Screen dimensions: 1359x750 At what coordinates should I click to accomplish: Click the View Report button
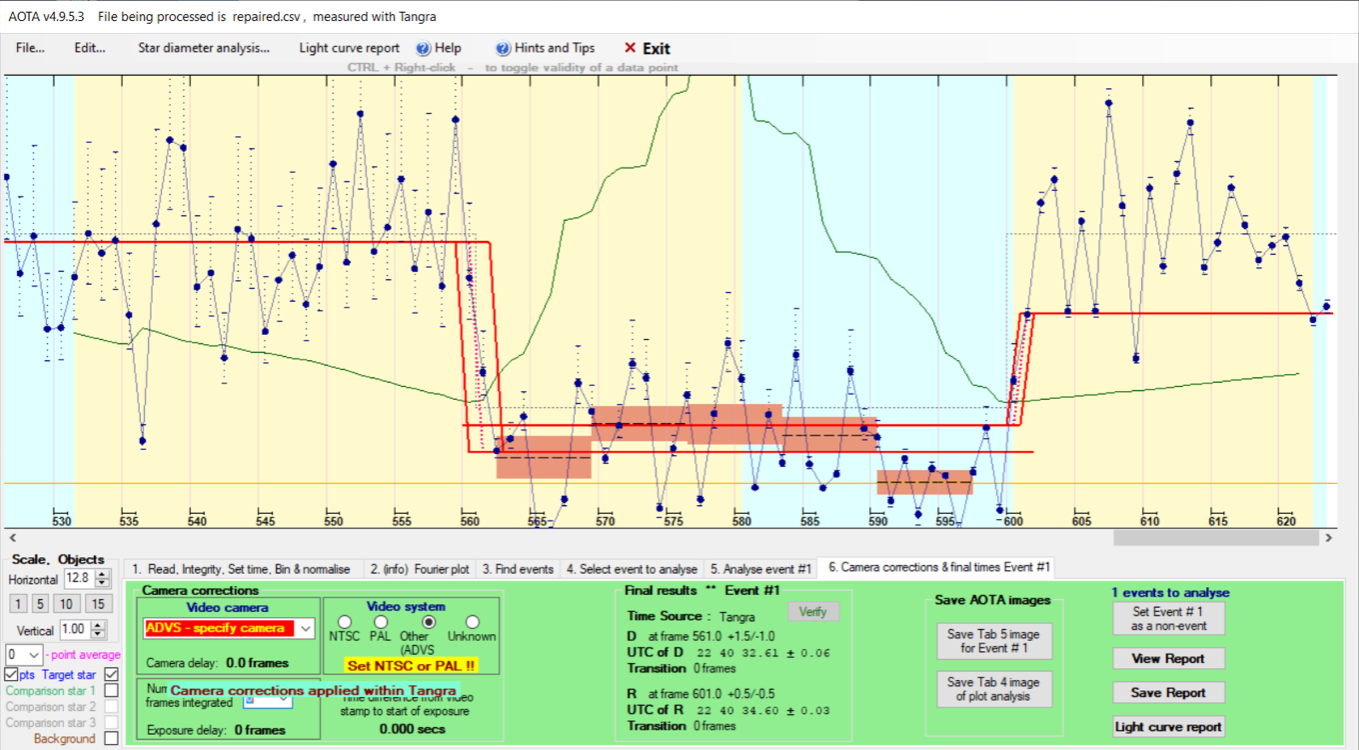coord(1168,658)
